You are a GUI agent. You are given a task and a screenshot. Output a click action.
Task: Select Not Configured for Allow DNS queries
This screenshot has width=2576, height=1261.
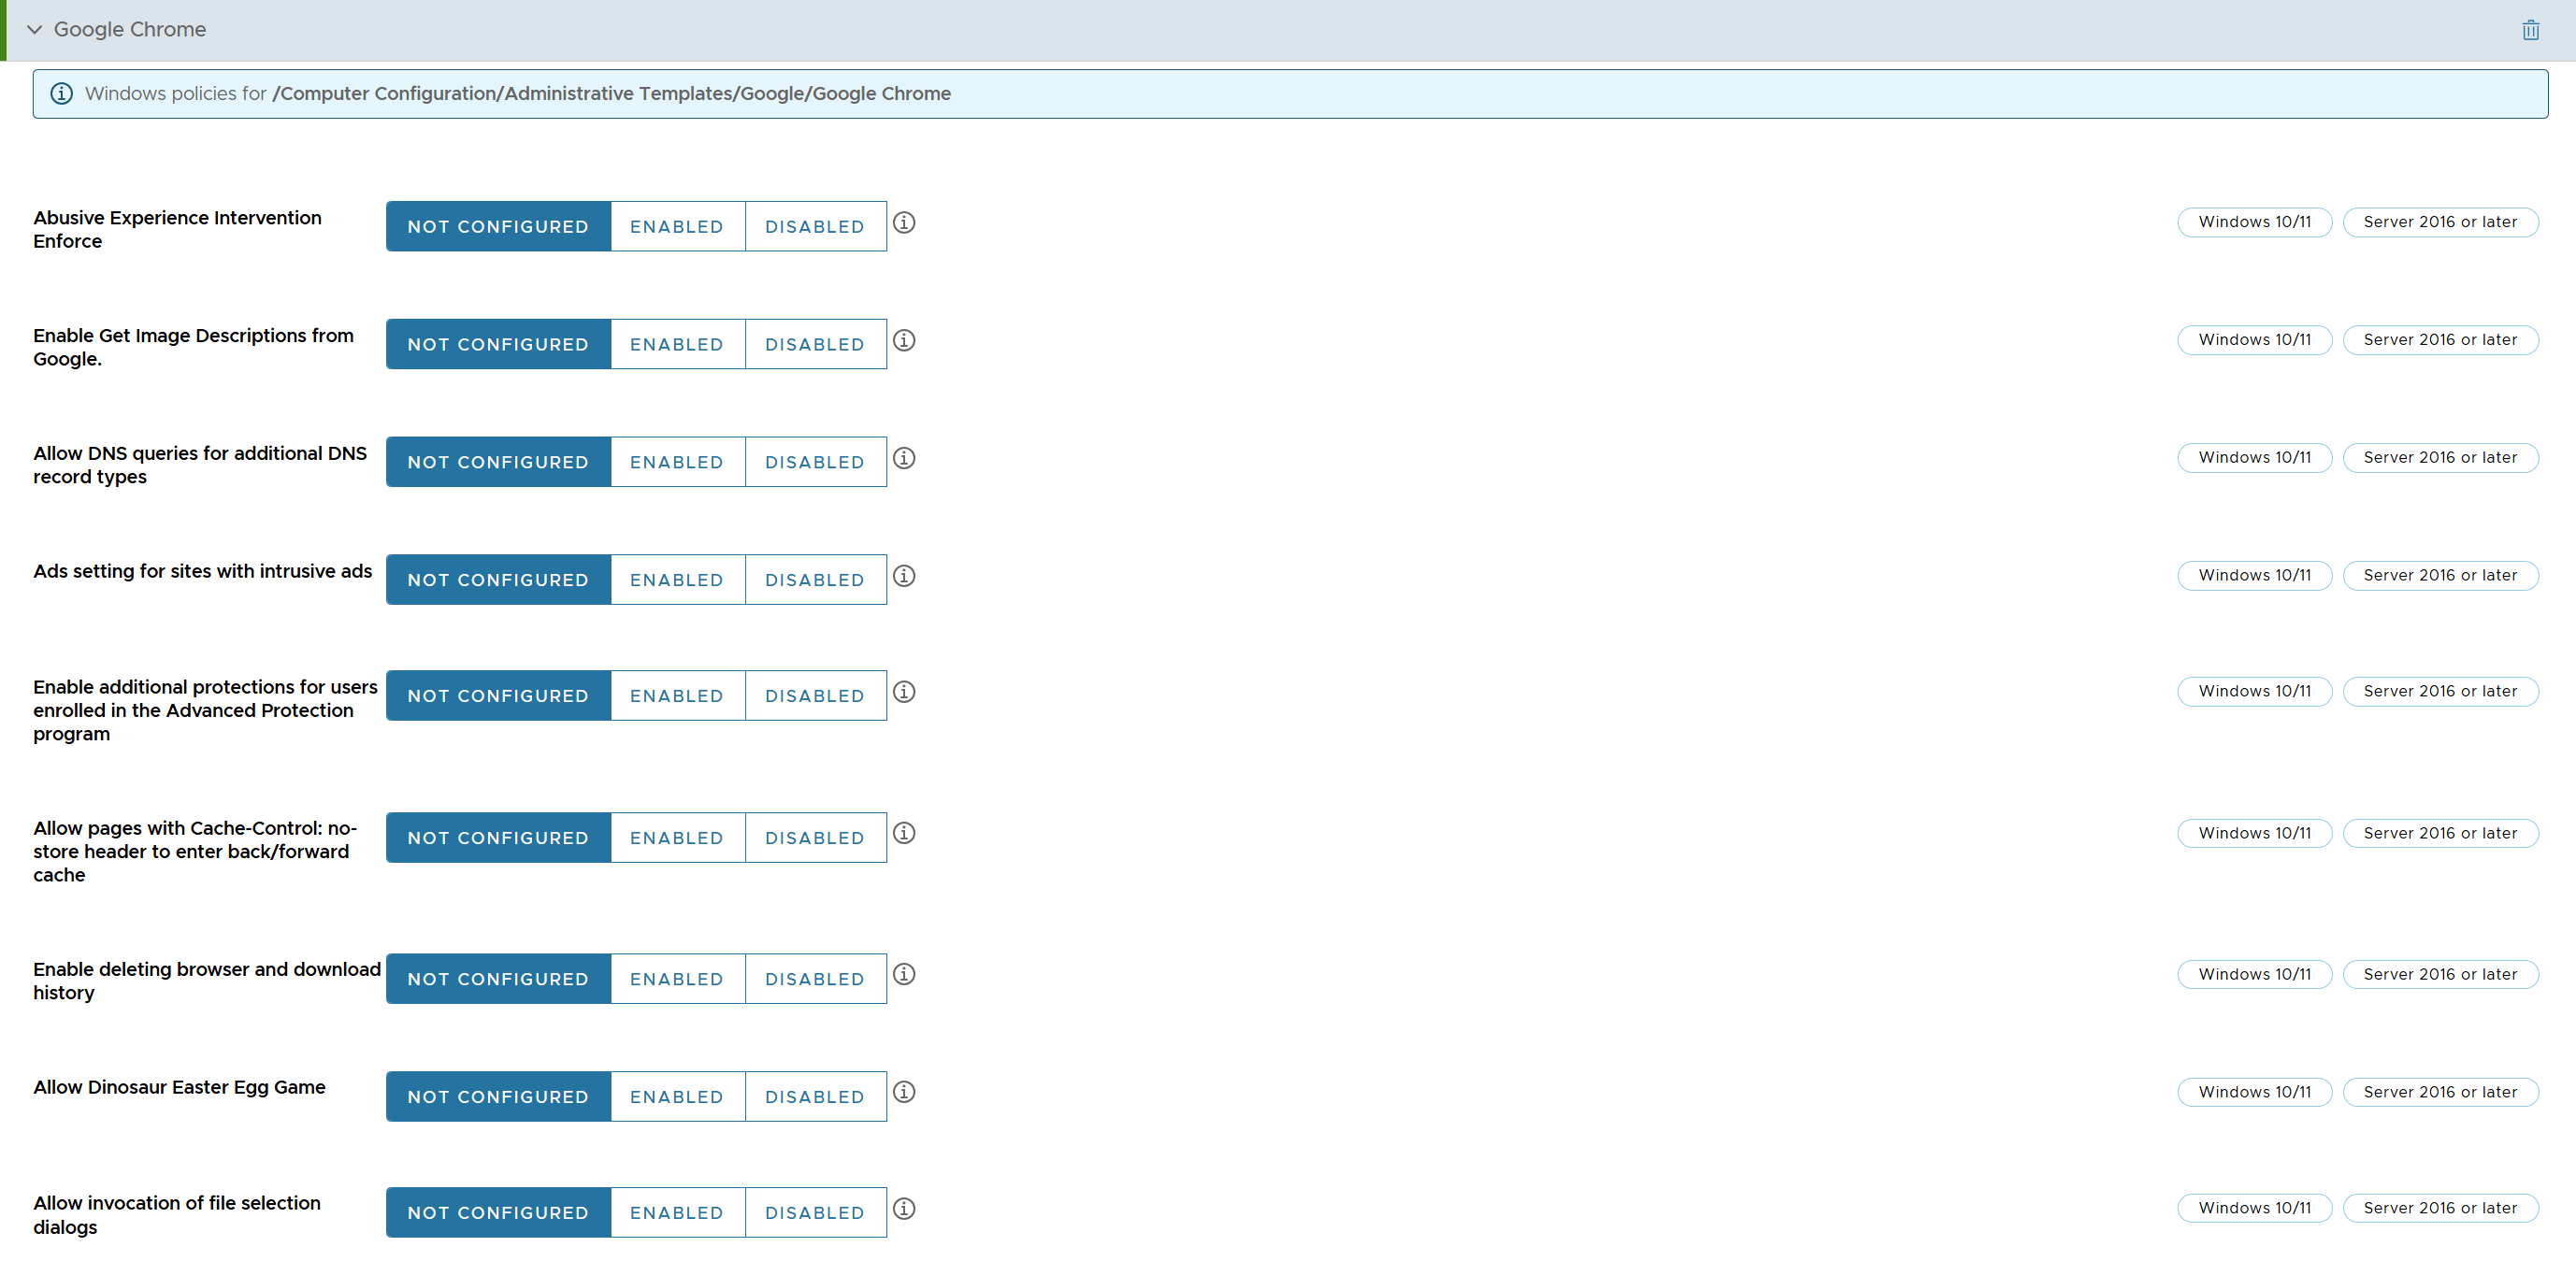(x=498, y=463)
